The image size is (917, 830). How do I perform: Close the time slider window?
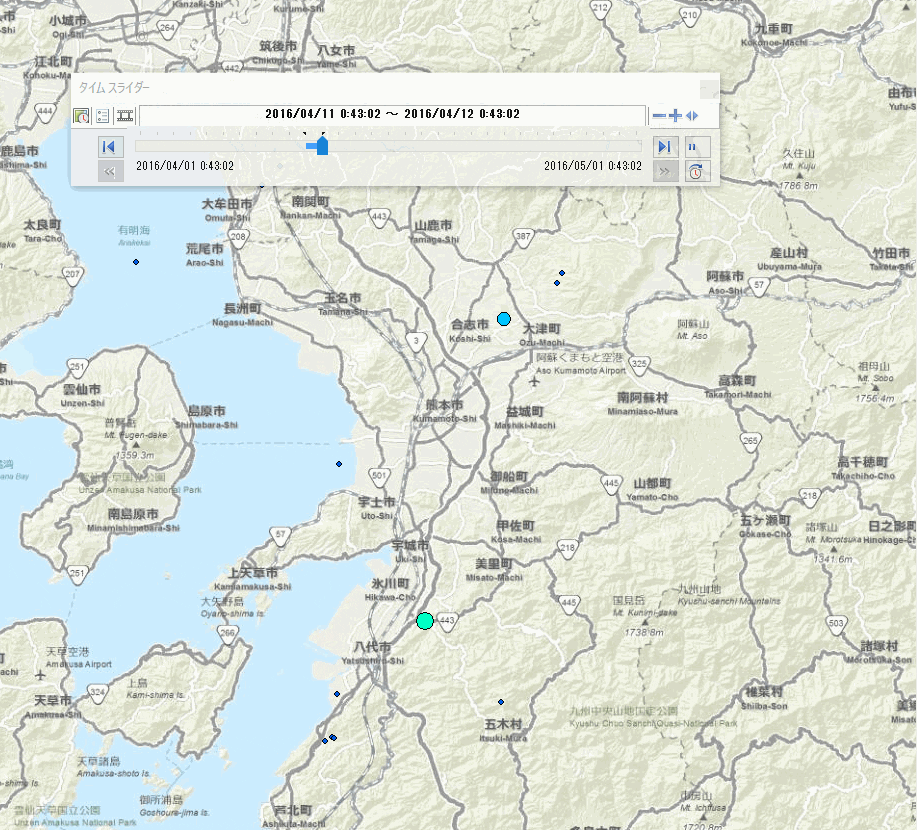[708, 88]
